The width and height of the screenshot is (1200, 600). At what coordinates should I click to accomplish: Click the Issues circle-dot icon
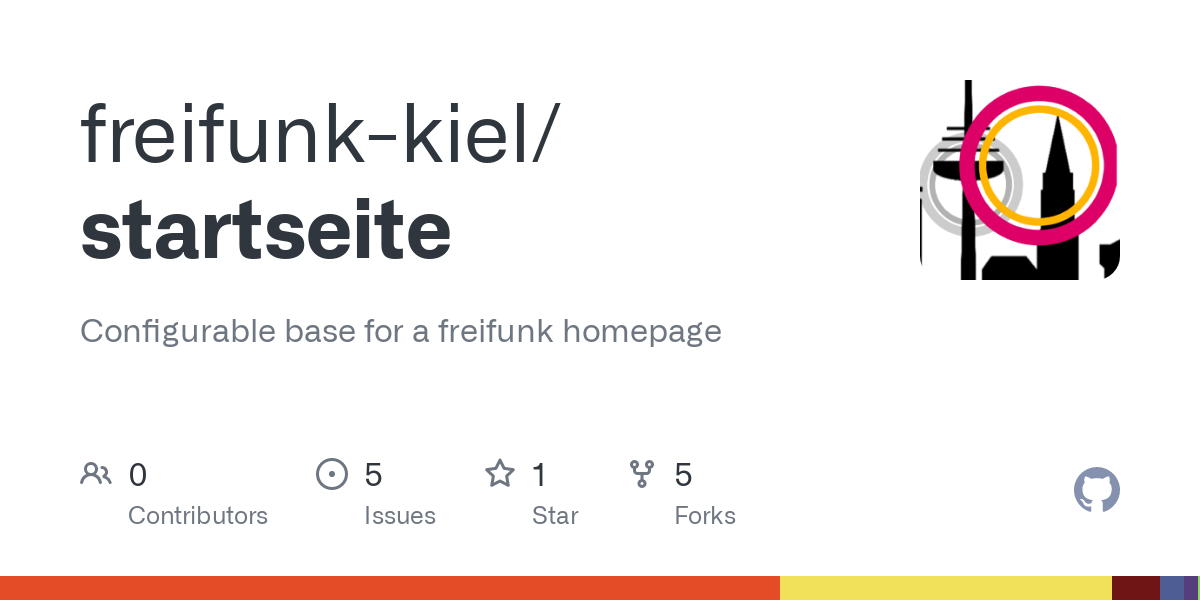pyautogui.click(x=331, y=474)
